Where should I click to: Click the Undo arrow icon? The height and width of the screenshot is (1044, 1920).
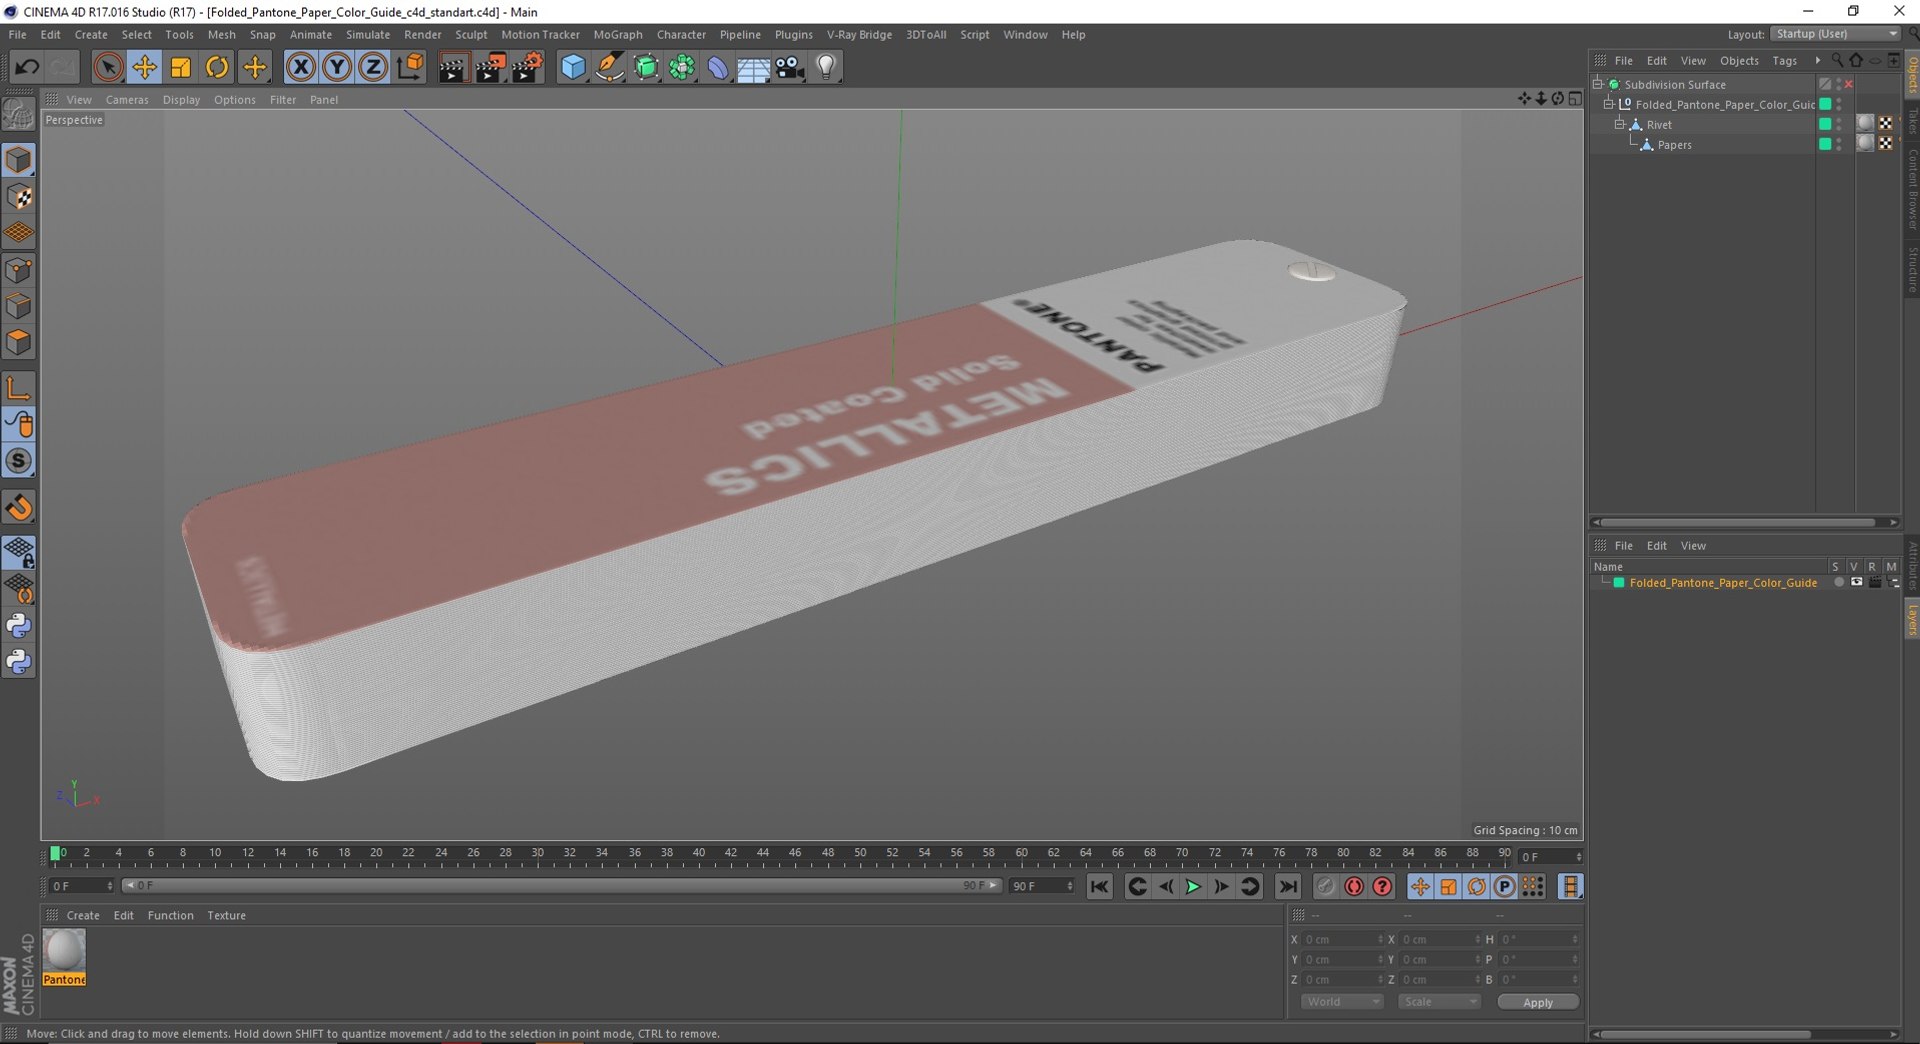[x=27, y=67]
